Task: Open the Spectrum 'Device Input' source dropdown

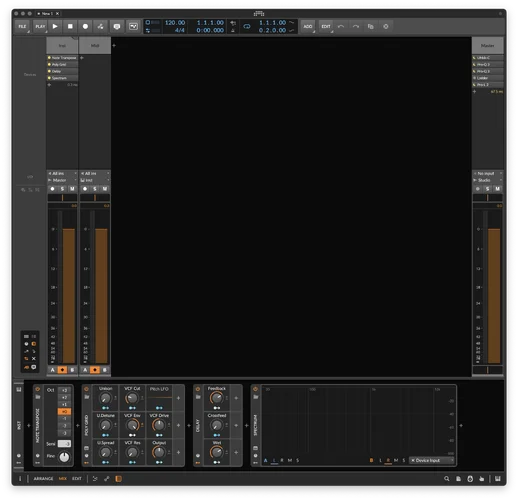Action: click(432, 460)
